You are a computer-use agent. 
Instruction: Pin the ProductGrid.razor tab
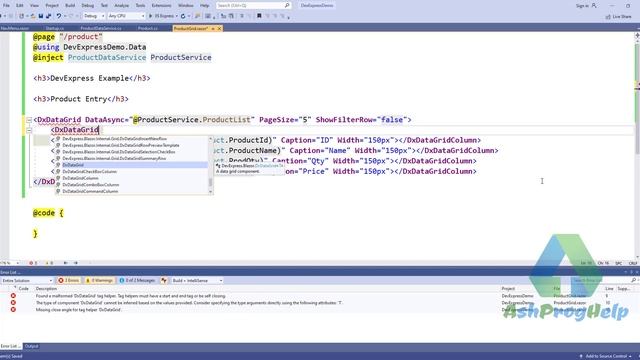[213, 29]
